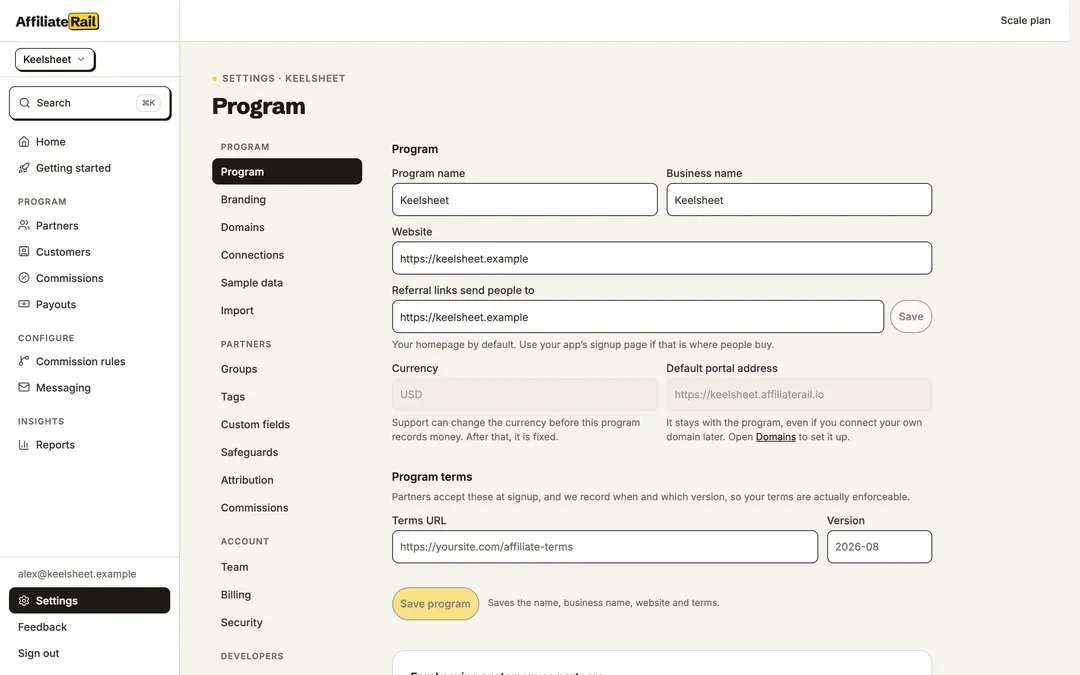
Task: Focus the Search box
Action: tap(90, 103)
